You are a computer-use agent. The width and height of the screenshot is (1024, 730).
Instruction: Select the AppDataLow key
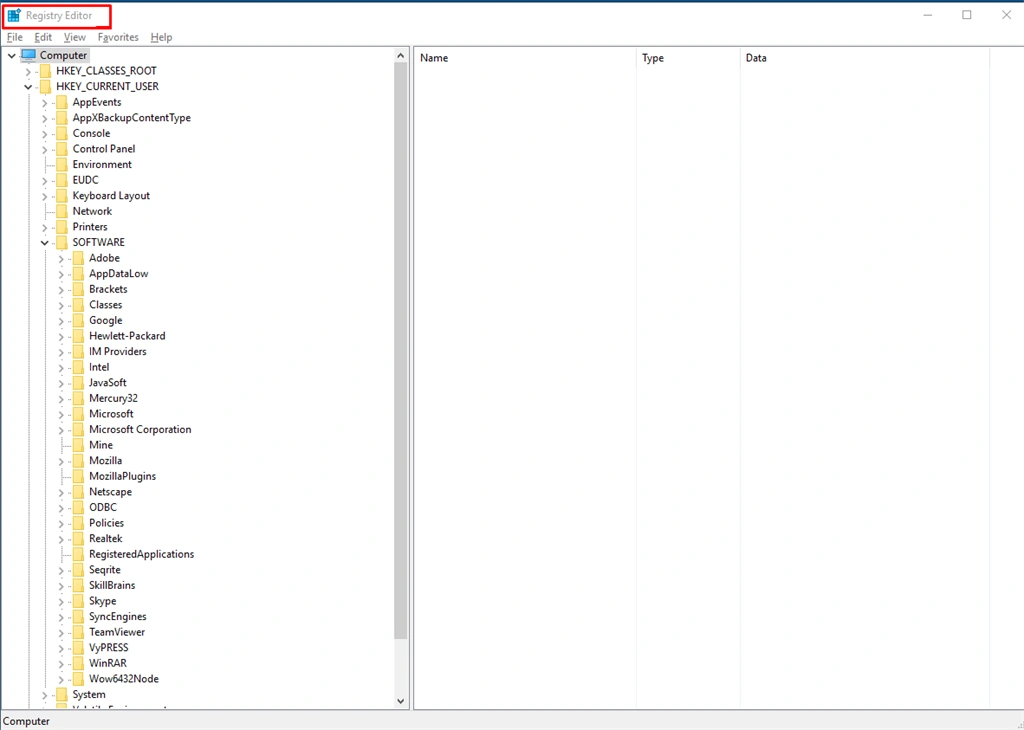coord(119,274)
